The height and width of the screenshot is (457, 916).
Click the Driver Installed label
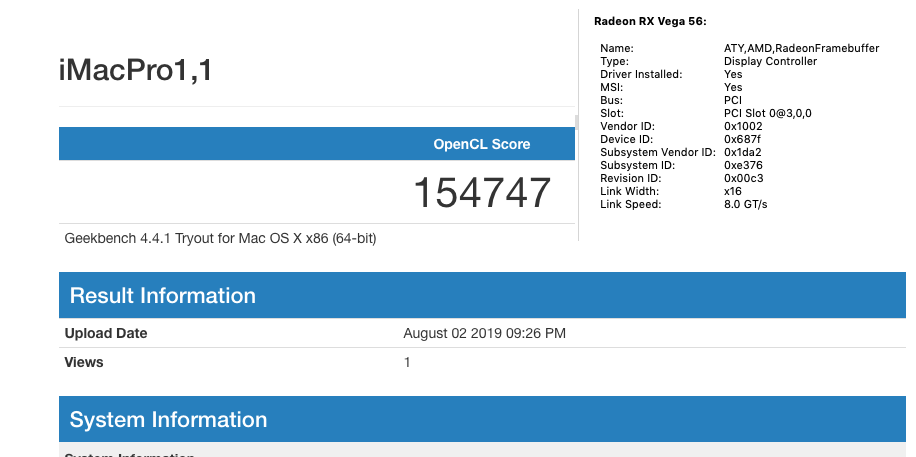[x=641, y=74]
